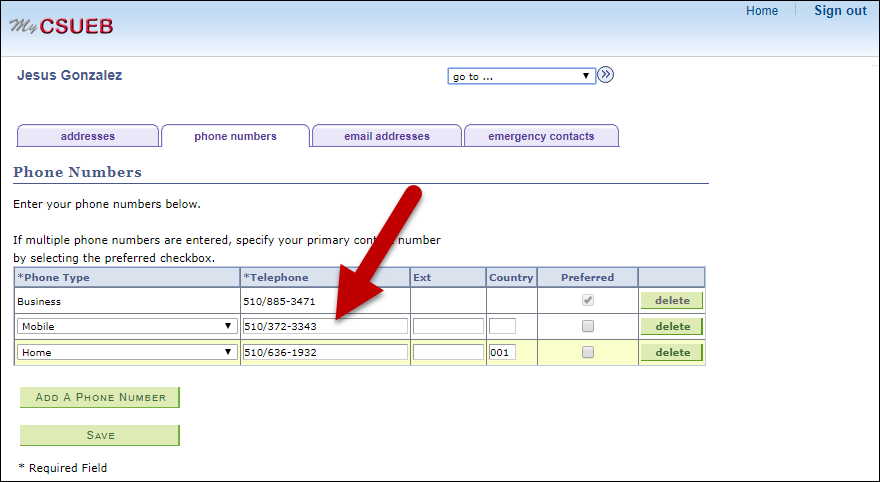The image size is (880, 482).
Task: Click the go button next to the go-to dropdown
Action: [605, 75]
